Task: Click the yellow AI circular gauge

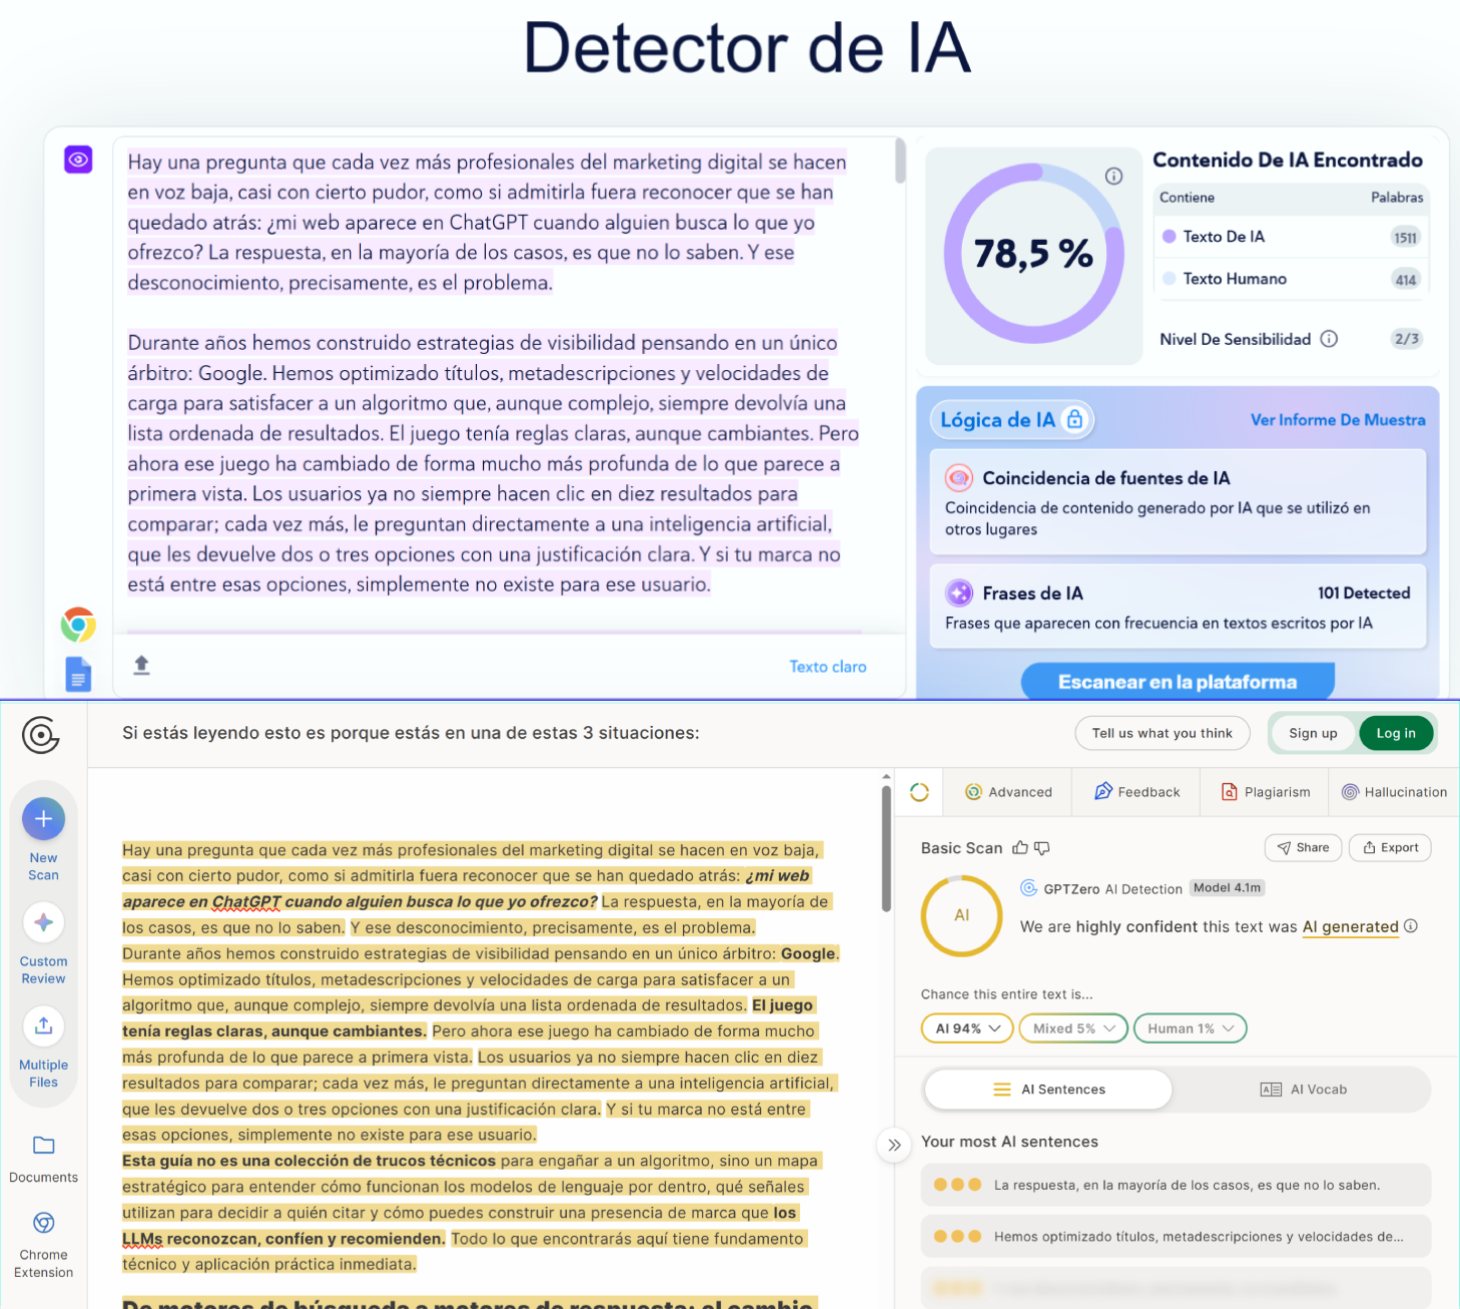Action: [x=961, y=916]
